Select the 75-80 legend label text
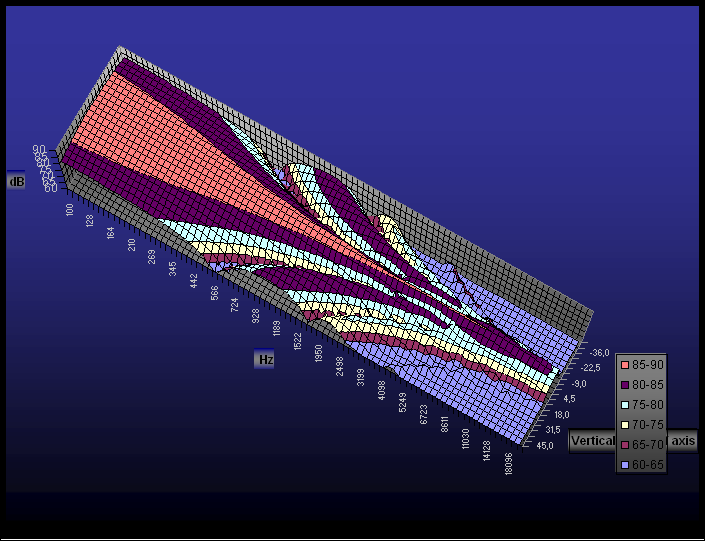Viewport: 705px width, 541px height. pos(648,405)
